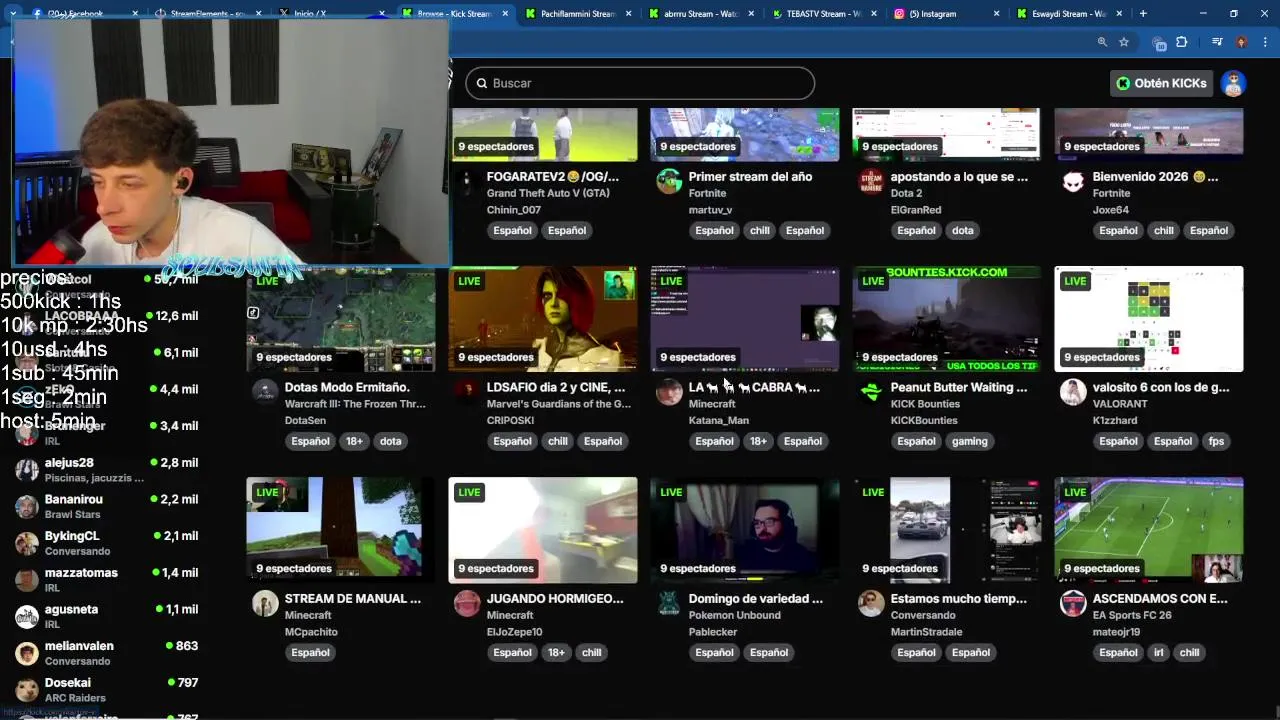
Task: Open Pokemon Unbound category link
Action: [x=734, y=615]
